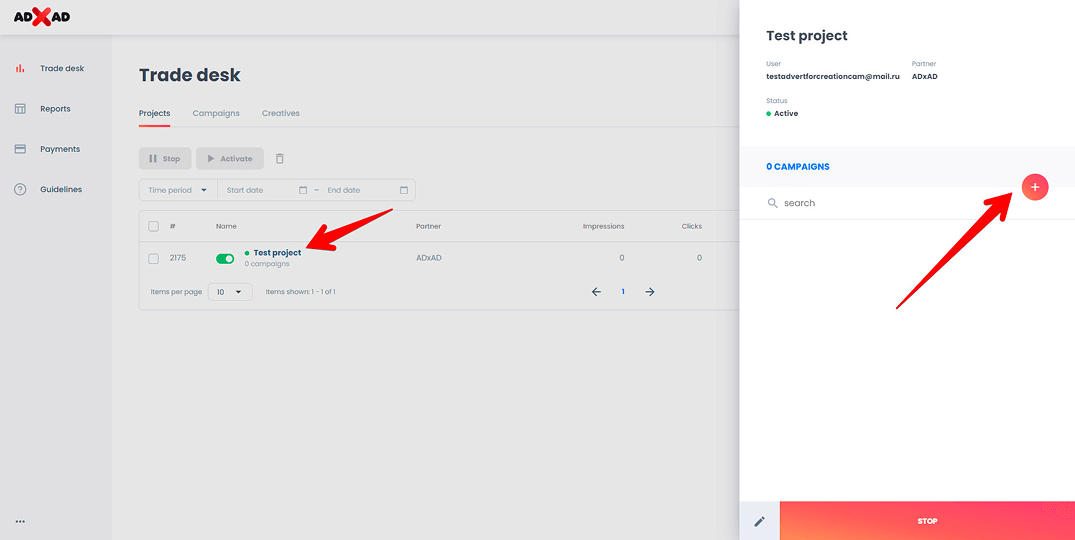The width and height of the screenshot is (1075, 540).
Task: Open Start date calendar picker
Action: 303,190
